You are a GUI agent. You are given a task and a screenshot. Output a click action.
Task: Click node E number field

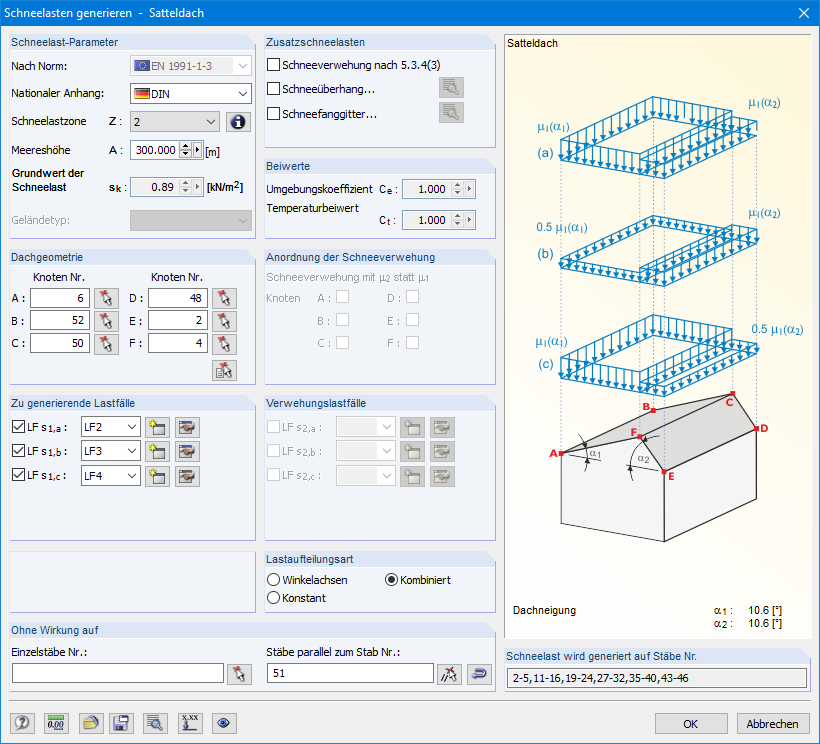click(178, 321)
